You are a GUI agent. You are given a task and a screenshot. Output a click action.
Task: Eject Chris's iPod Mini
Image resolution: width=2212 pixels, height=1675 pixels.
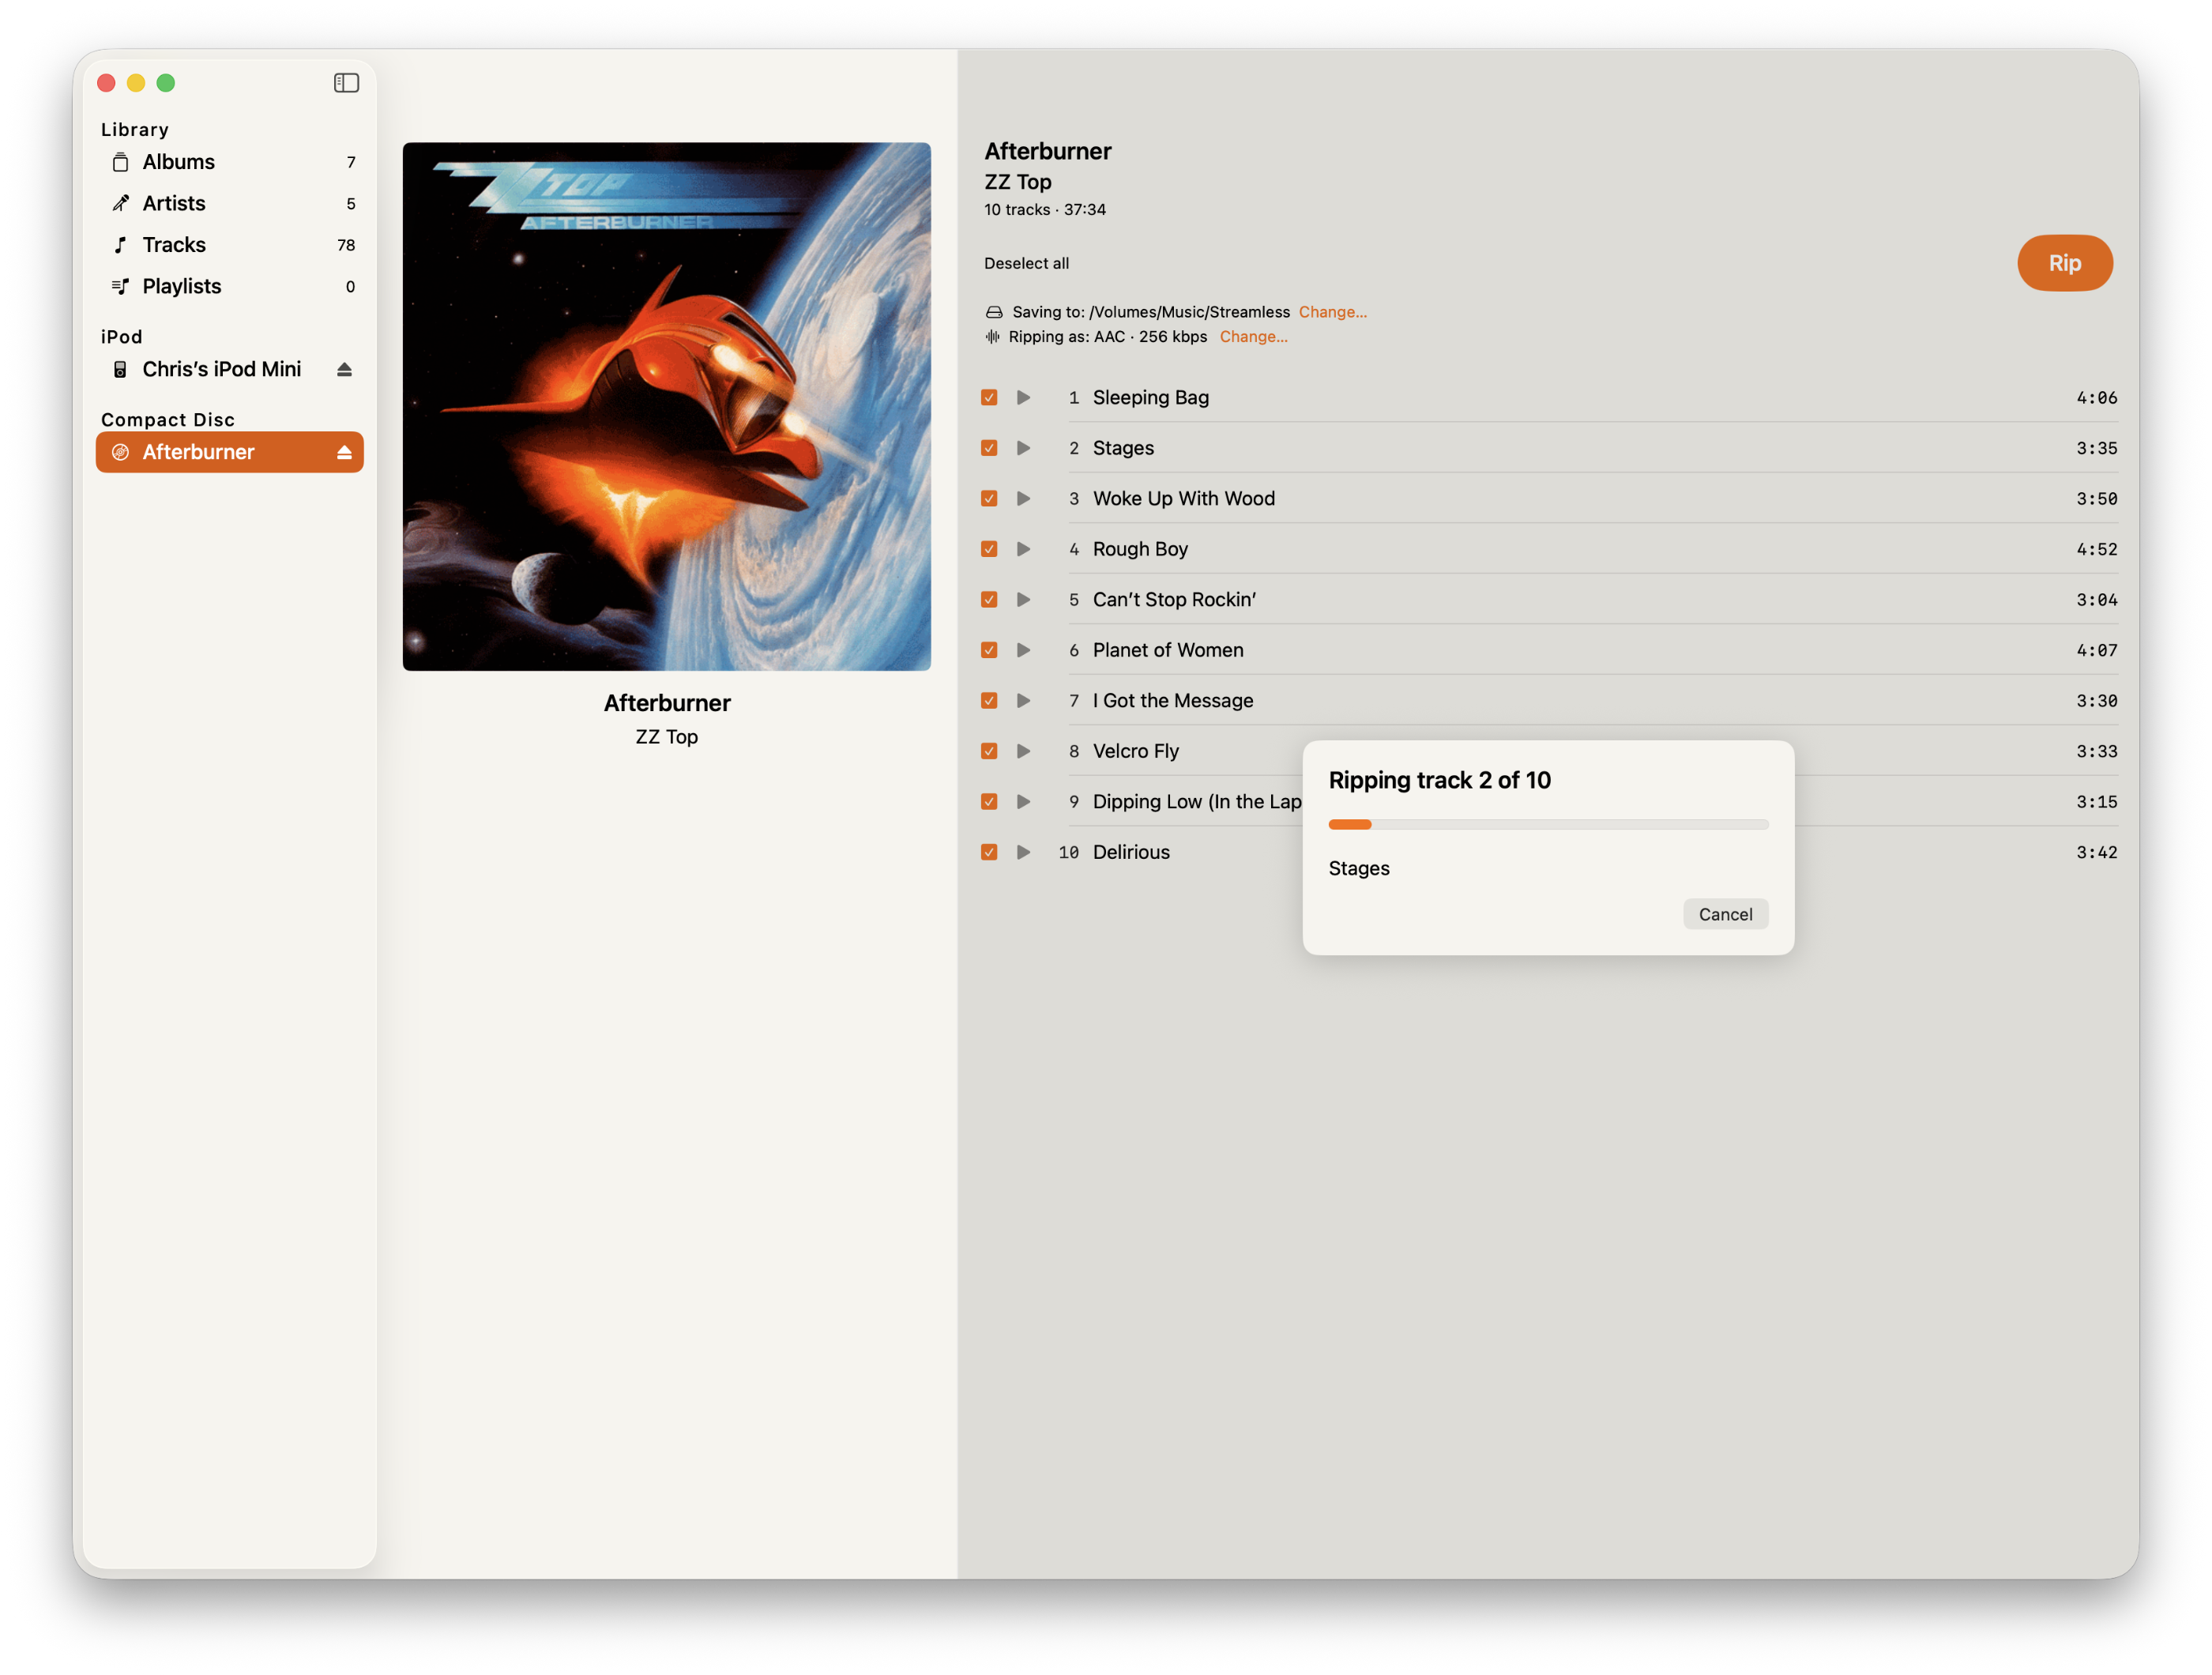[344, 369]
